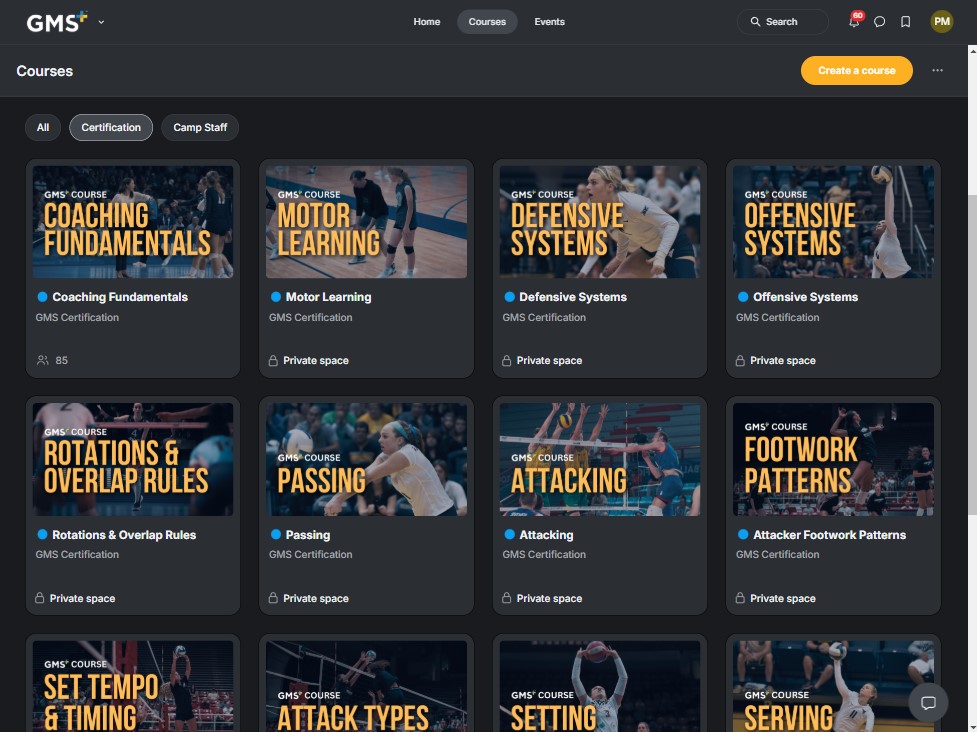Click GMS Certification under Motor Learning

click(310, 317)
